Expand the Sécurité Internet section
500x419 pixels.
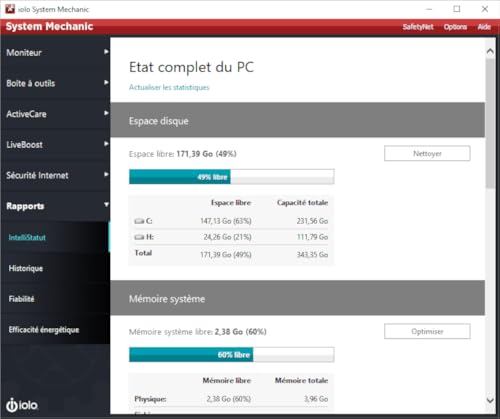pyautogui.click(x=55, y=175)
